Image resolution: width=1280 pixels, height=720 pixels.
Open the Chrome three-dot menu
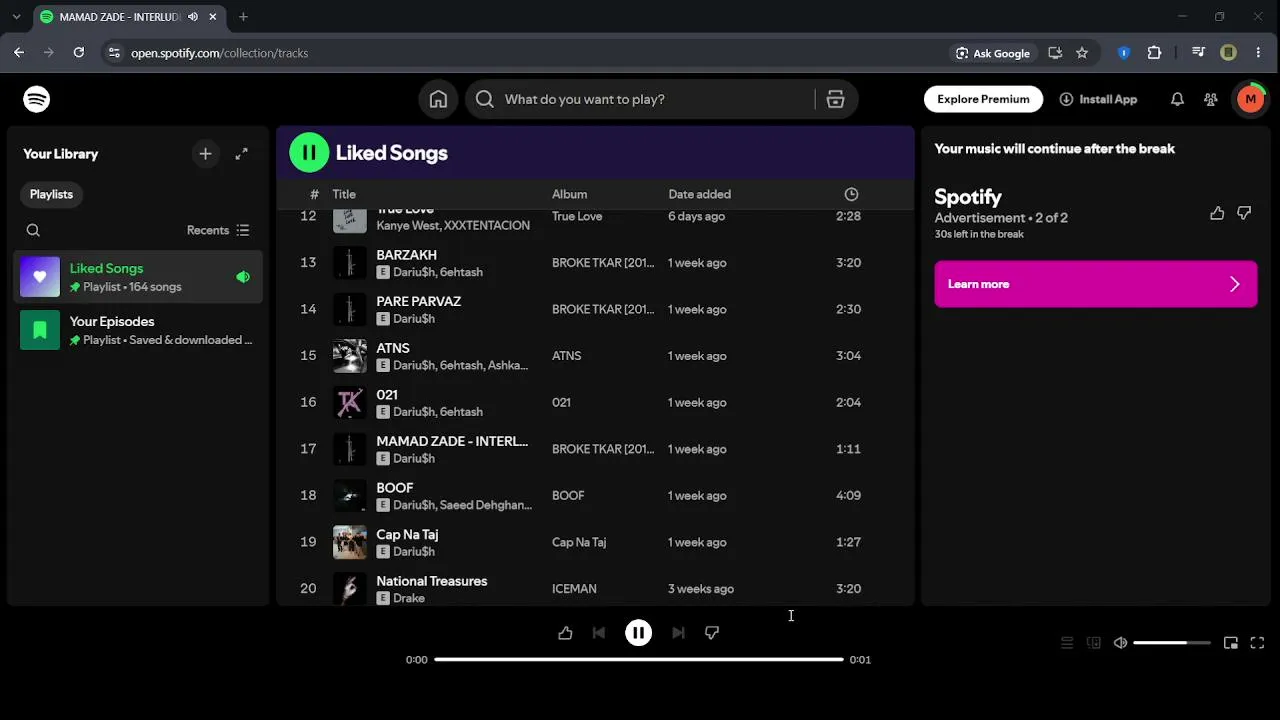point(1258,53)
